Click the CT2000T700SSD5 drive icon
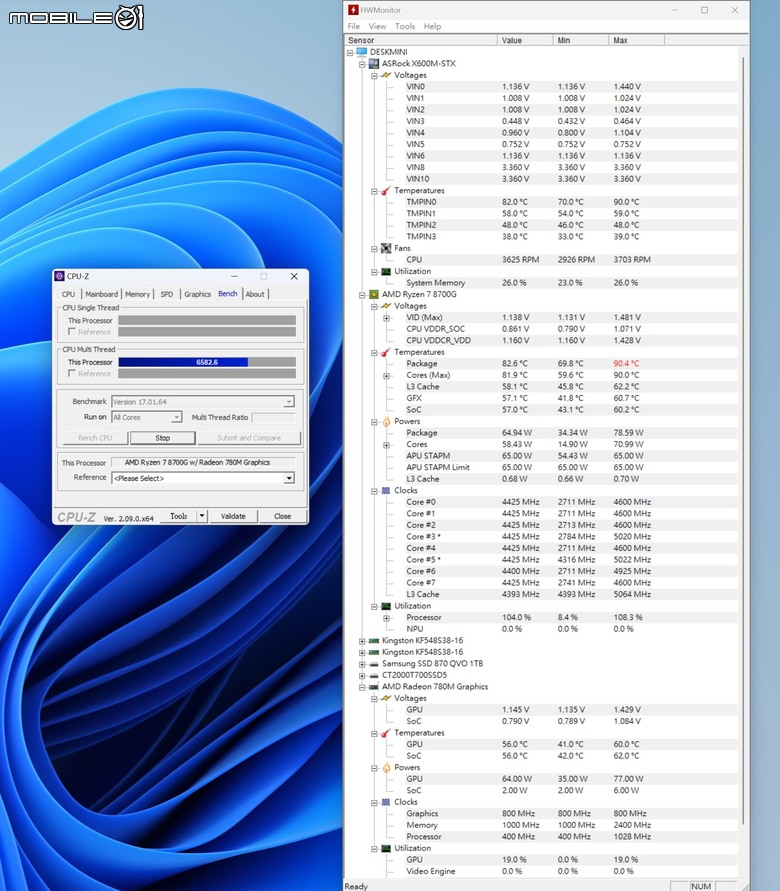The width and height of the screenshot is (780, 891). click(374, 676)
